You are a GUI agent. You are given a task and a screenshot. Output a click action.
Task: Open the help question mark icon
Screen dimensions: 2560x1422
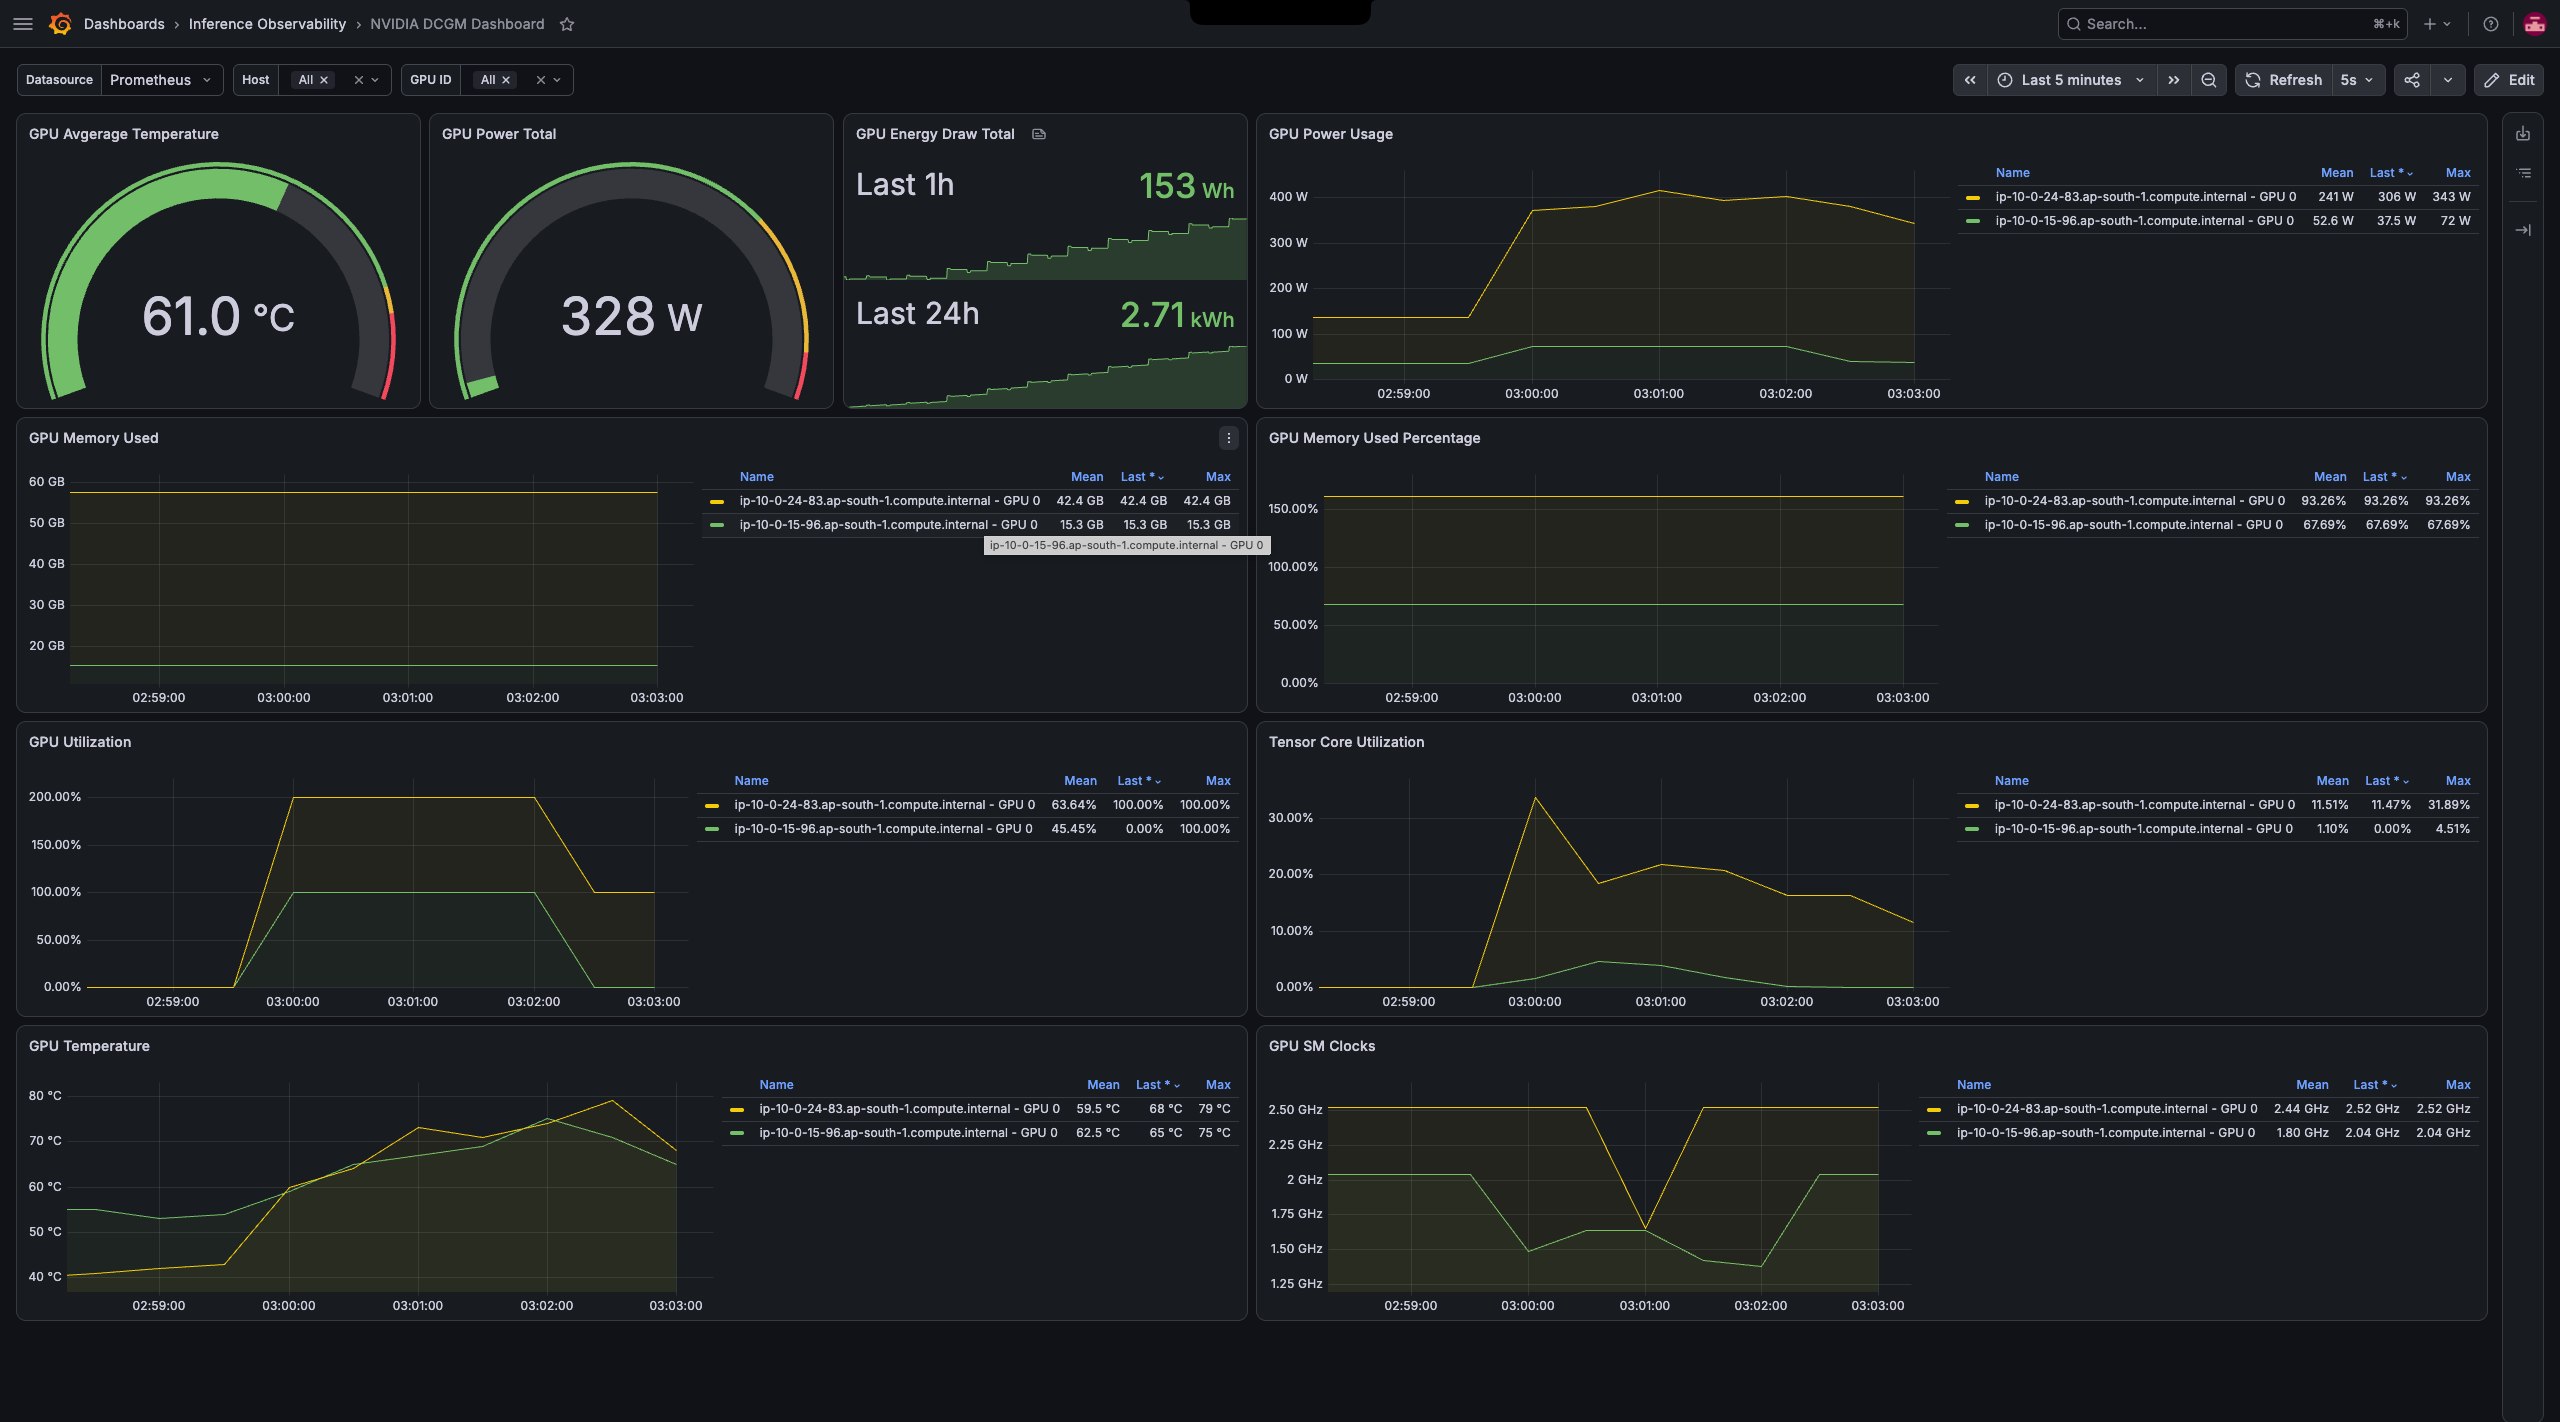2491,24
